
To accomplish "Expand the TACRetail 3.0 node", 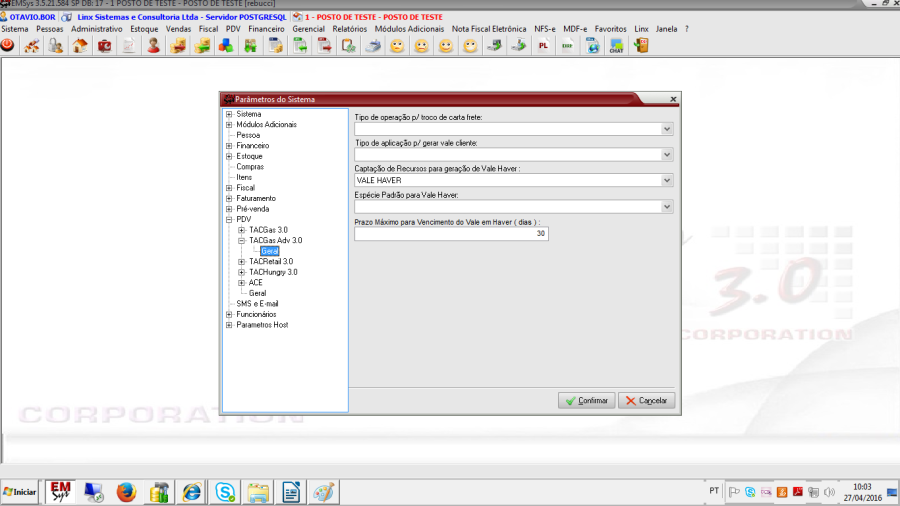I will (x=242, y=262).
